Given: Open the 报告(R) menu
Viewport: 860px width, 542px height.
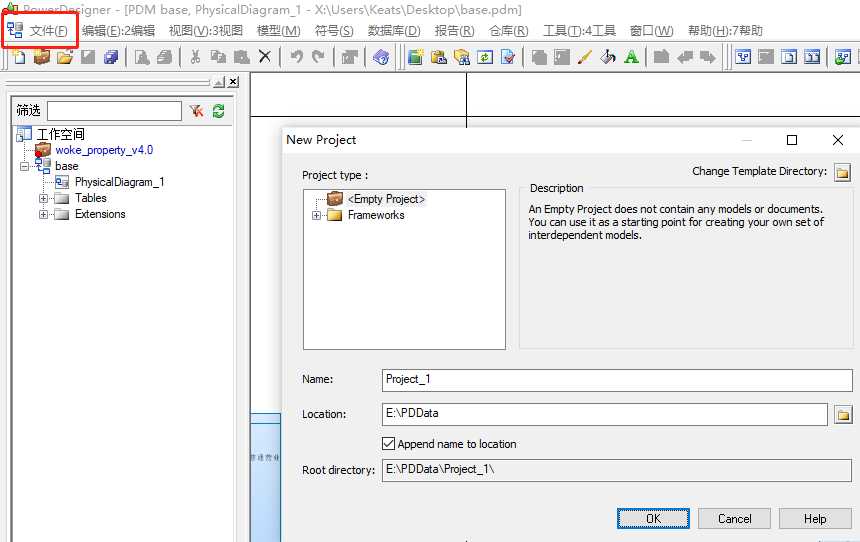Looking at the screenshot, I should [454, 31].
